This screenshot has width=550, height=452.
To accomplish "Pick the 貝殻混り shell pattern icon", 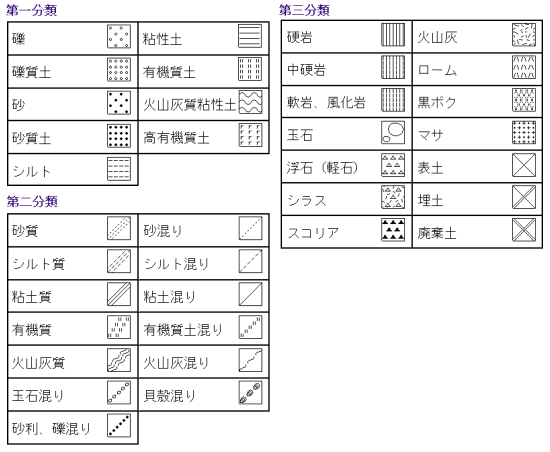I will 250,392.
